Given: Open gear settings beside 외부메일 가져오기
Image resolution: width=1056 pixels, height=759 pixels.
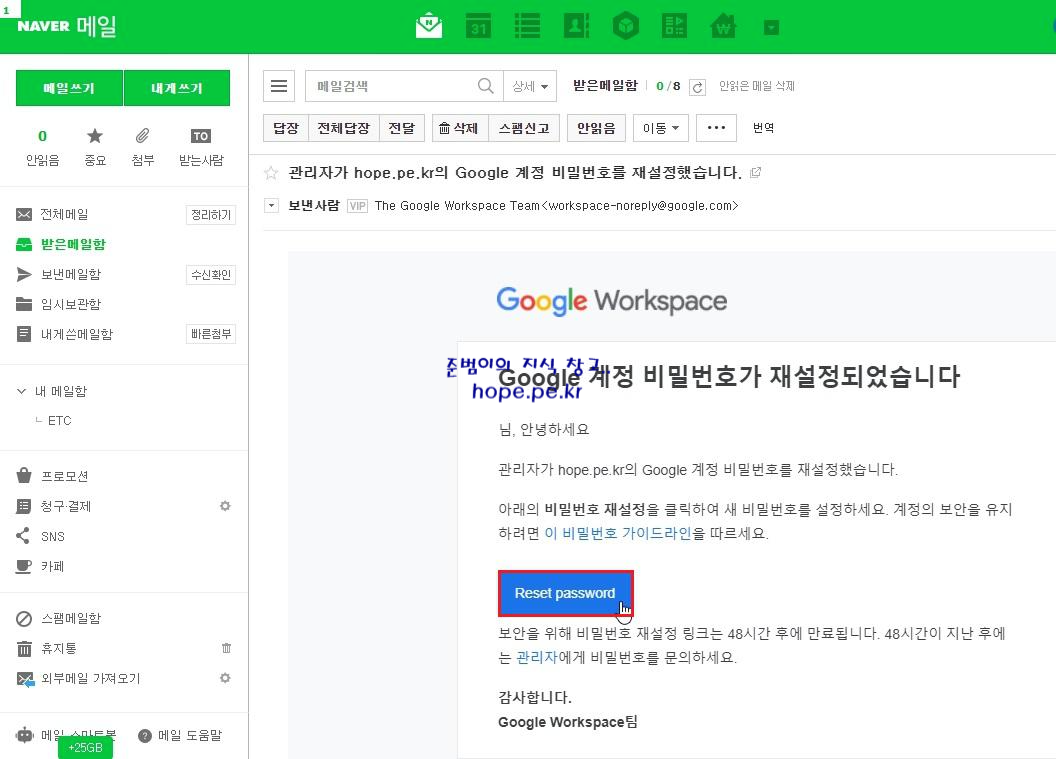Looking at the screenshot, I should point(225,678).
